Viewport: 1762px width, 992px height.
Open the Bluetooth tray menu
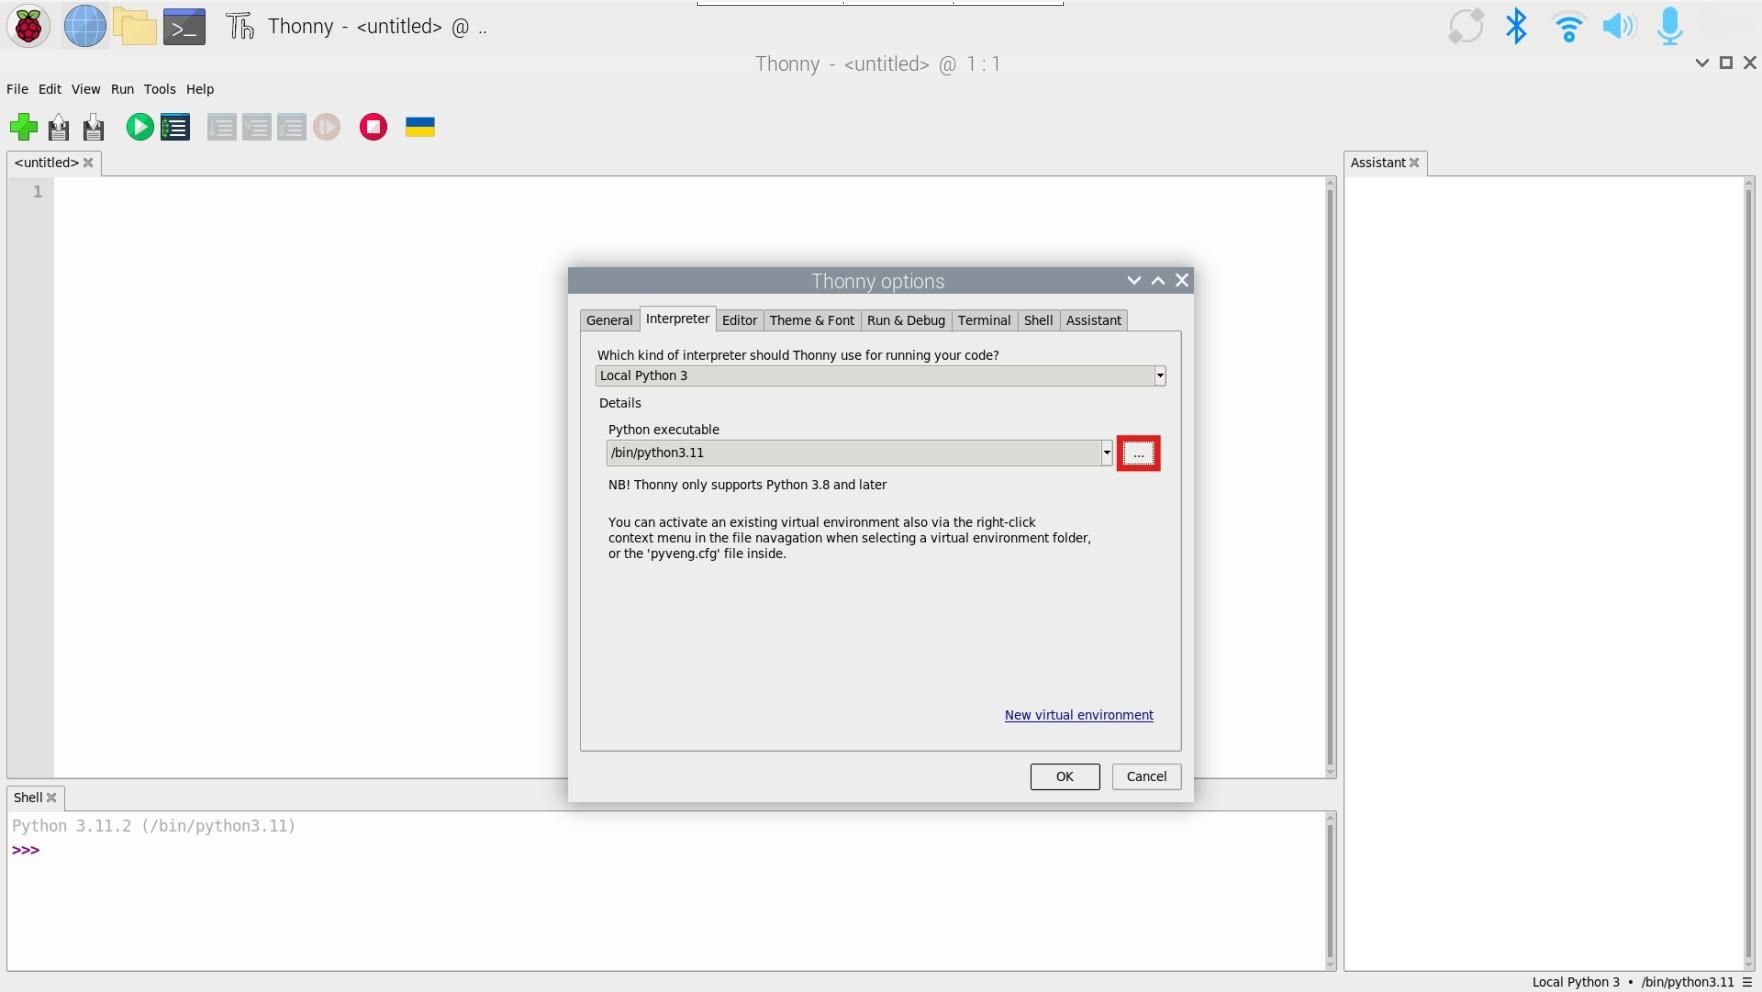point(1516,26)
